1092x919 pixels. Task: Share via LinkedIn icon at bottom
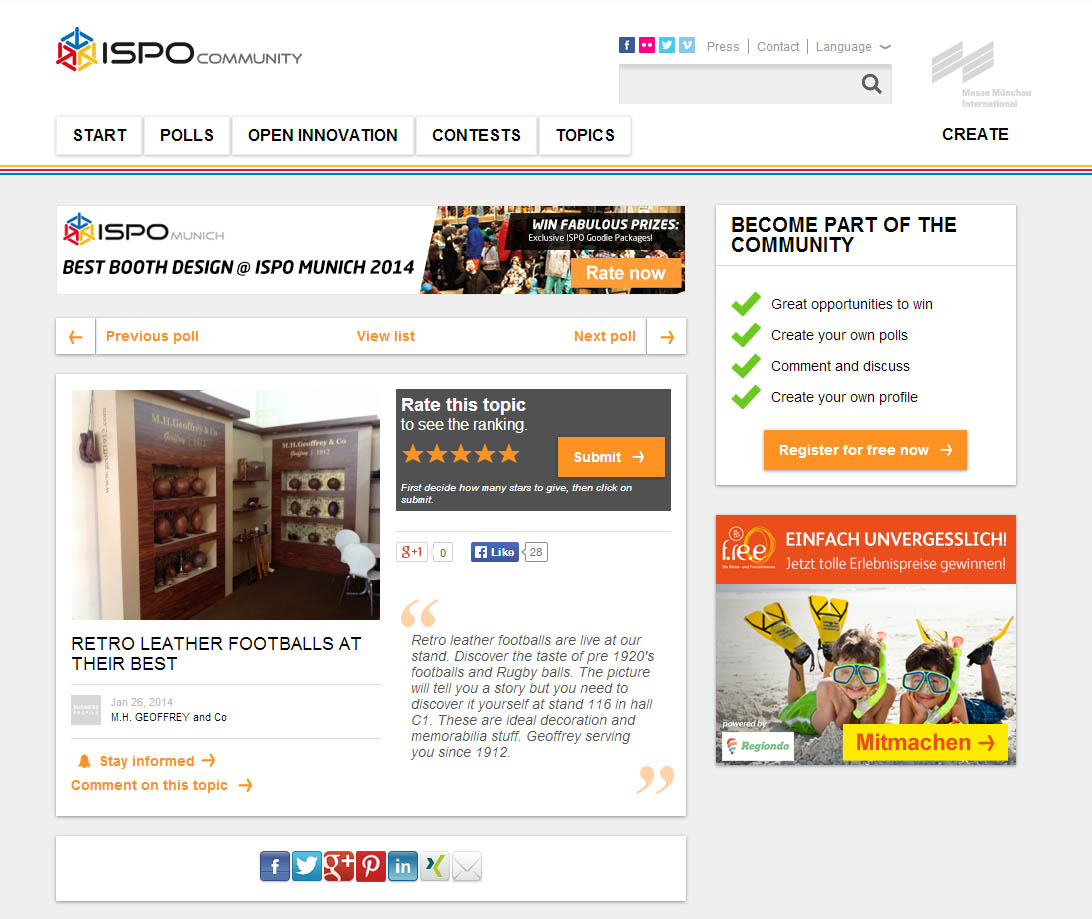(x=403, y=866)
